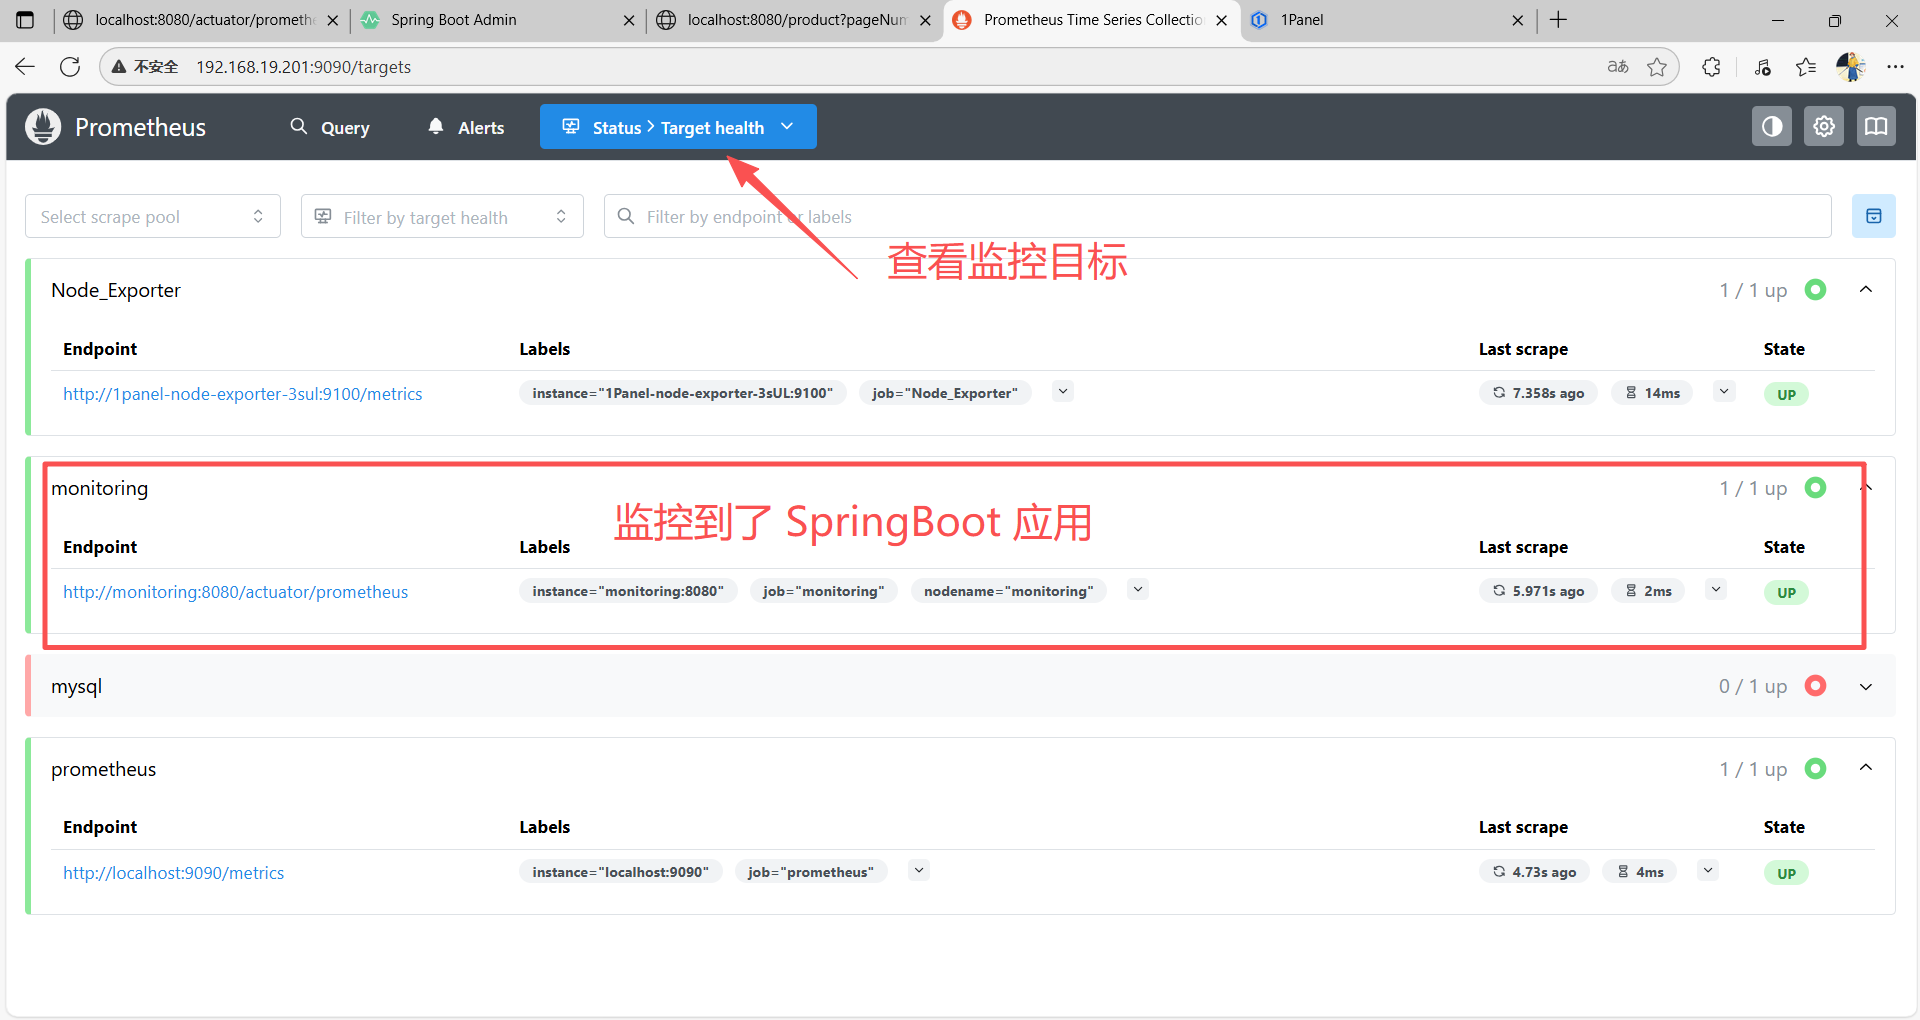Open the Status Target health menu
Screen dimensions: 1920x1020
click(678, 127)
